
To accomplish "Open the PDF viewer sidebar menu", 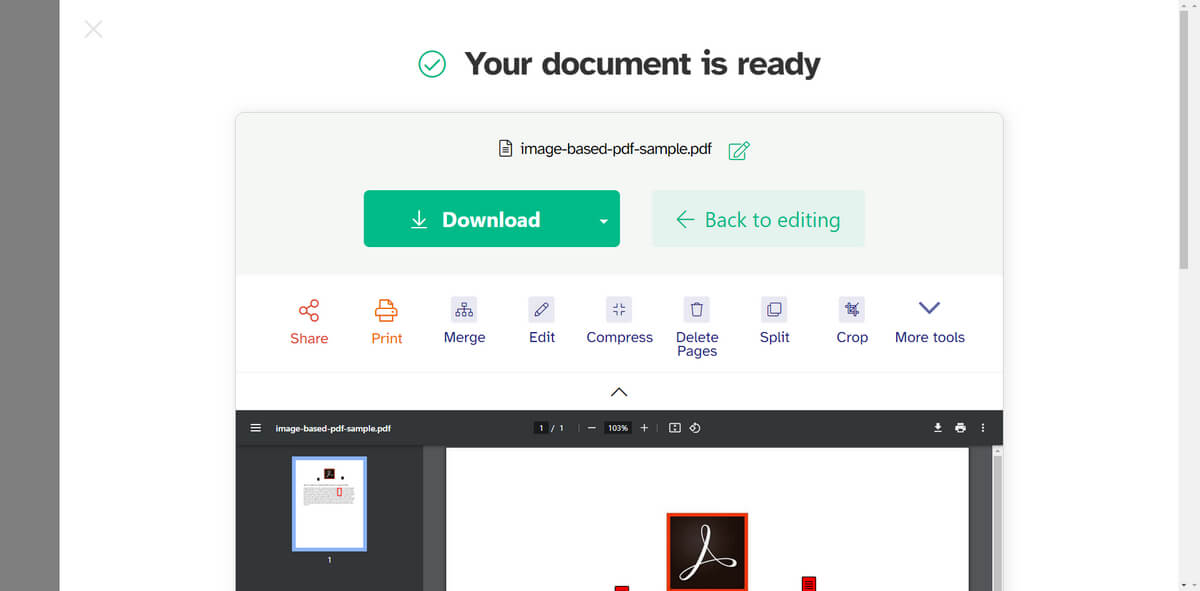I will 255,427.
